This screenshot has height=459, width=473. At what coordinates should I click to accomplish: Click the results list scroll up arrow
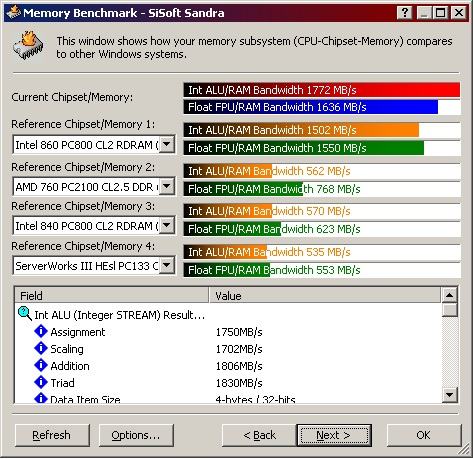[x=450, y=295]
